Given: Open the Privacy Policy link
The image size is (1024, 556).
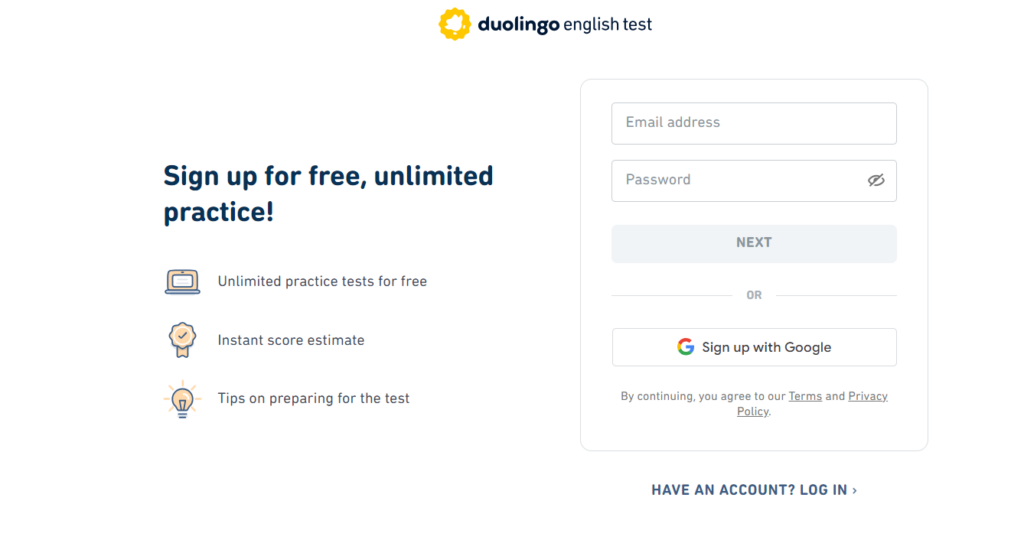Looking at the screenshot, I should 812,404.
